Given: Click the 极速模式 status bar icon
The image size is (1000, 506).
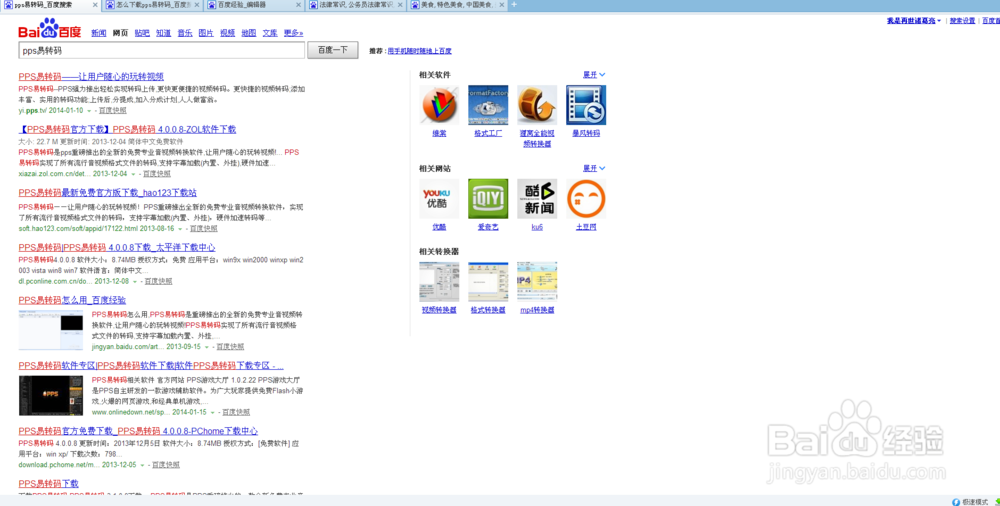Looking at the screenshot, I should 956,502.
